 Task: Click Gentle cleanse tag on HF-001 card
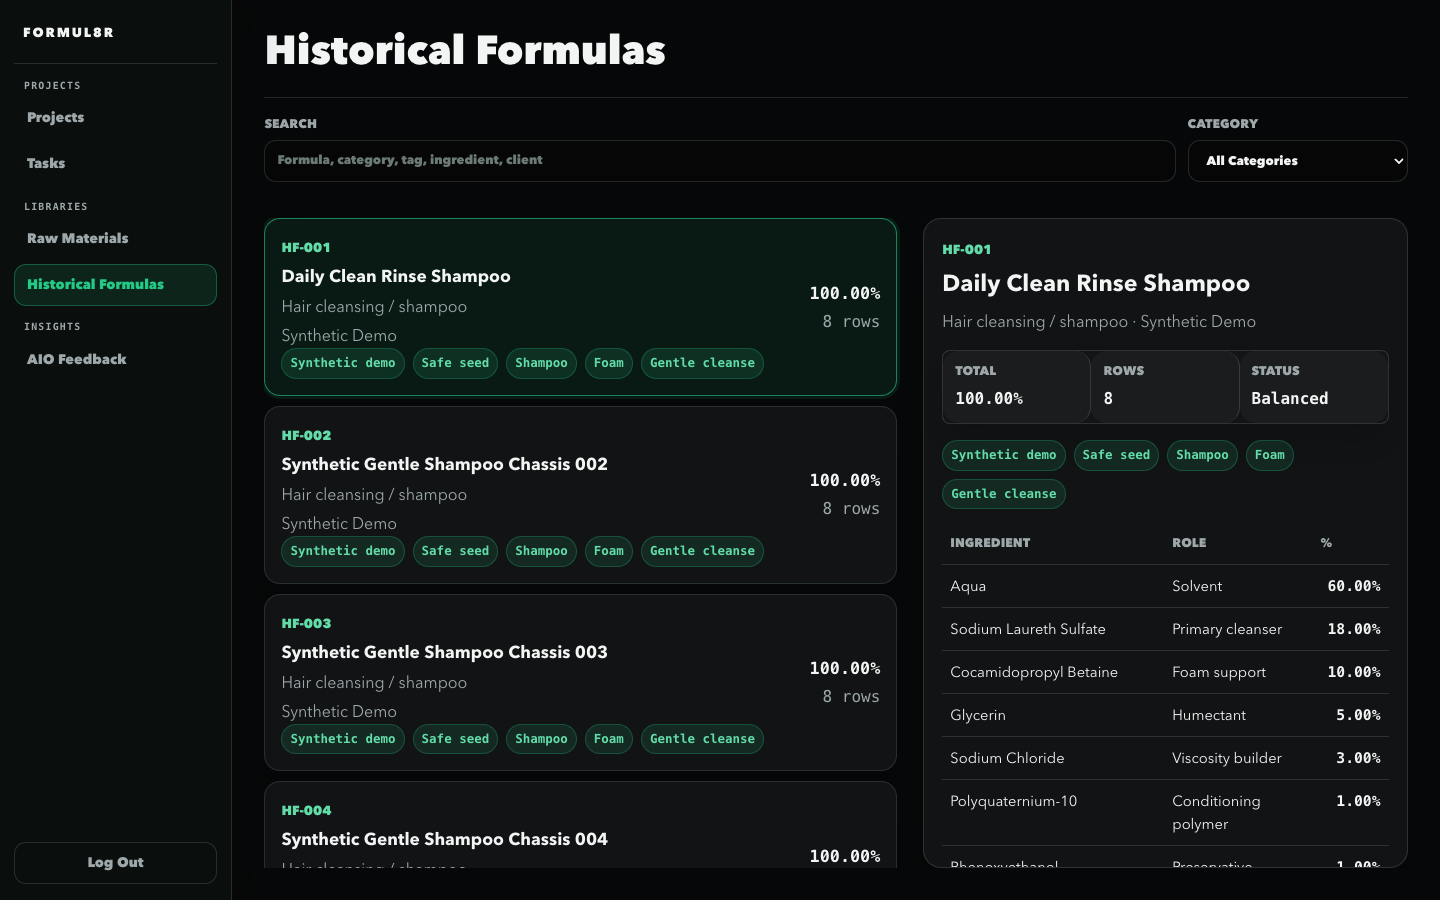[702, 363]
